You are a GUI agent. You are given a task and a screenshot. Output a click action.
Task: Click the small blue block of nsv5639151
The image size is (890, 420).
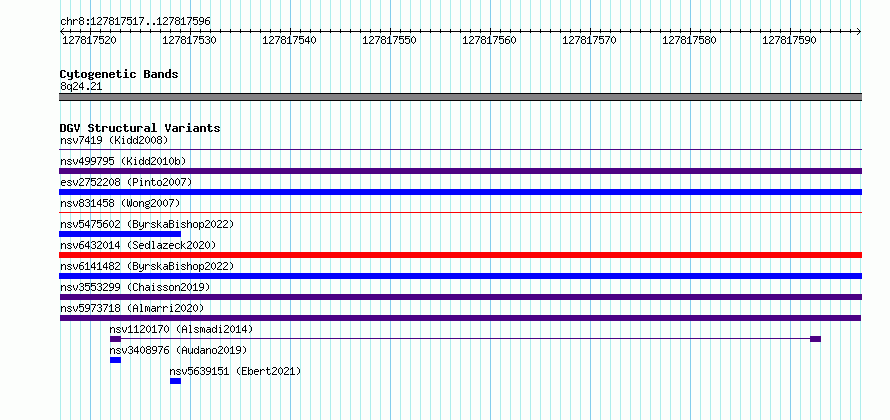click(x=175, y=381)
